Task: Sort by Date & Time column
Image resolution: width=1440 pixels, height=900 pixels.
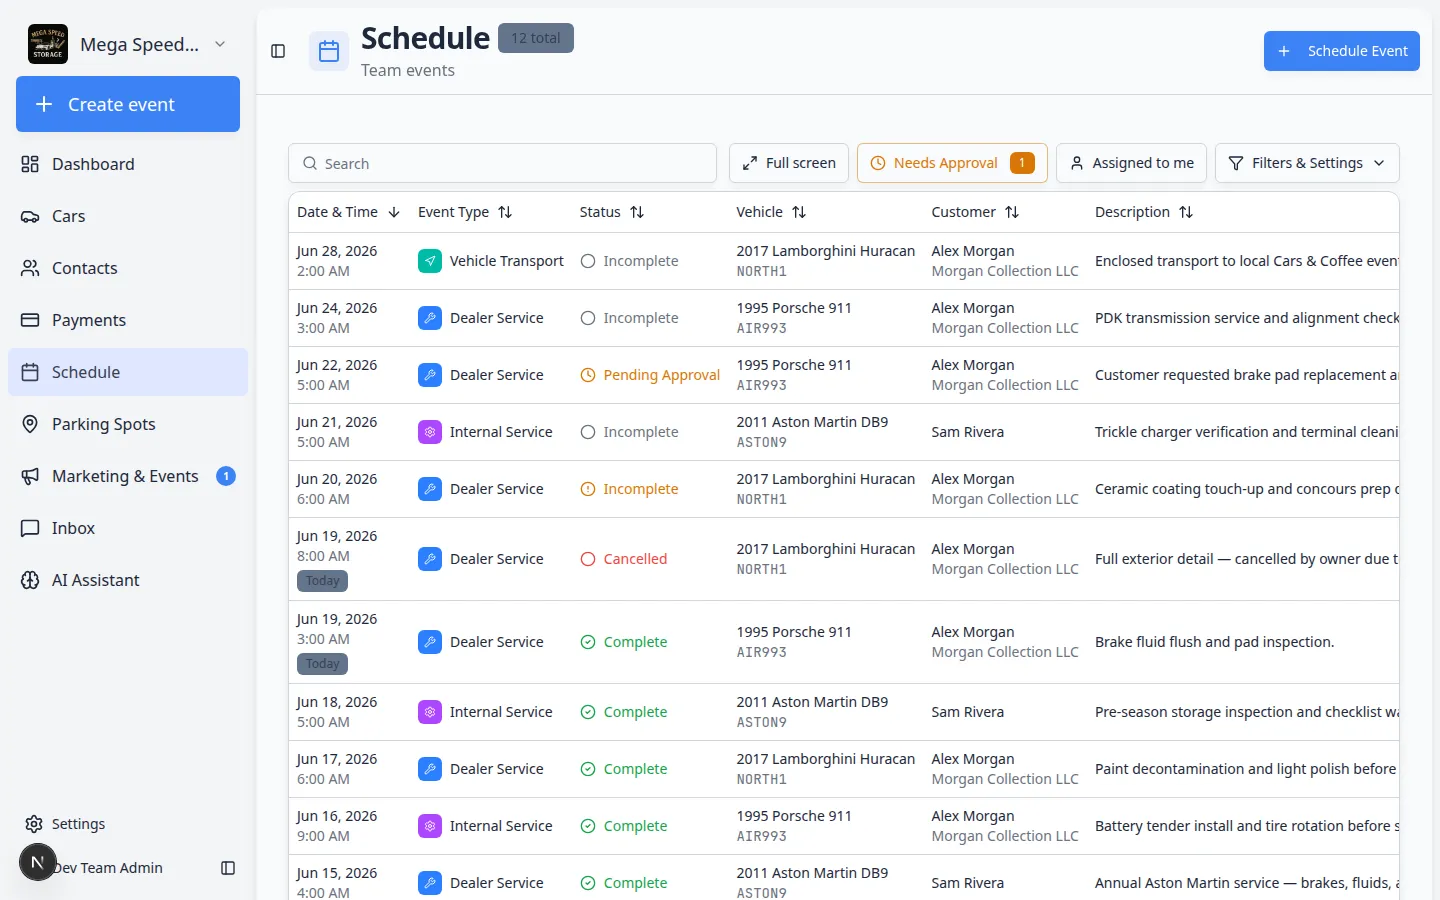Action: pos(348,212)
